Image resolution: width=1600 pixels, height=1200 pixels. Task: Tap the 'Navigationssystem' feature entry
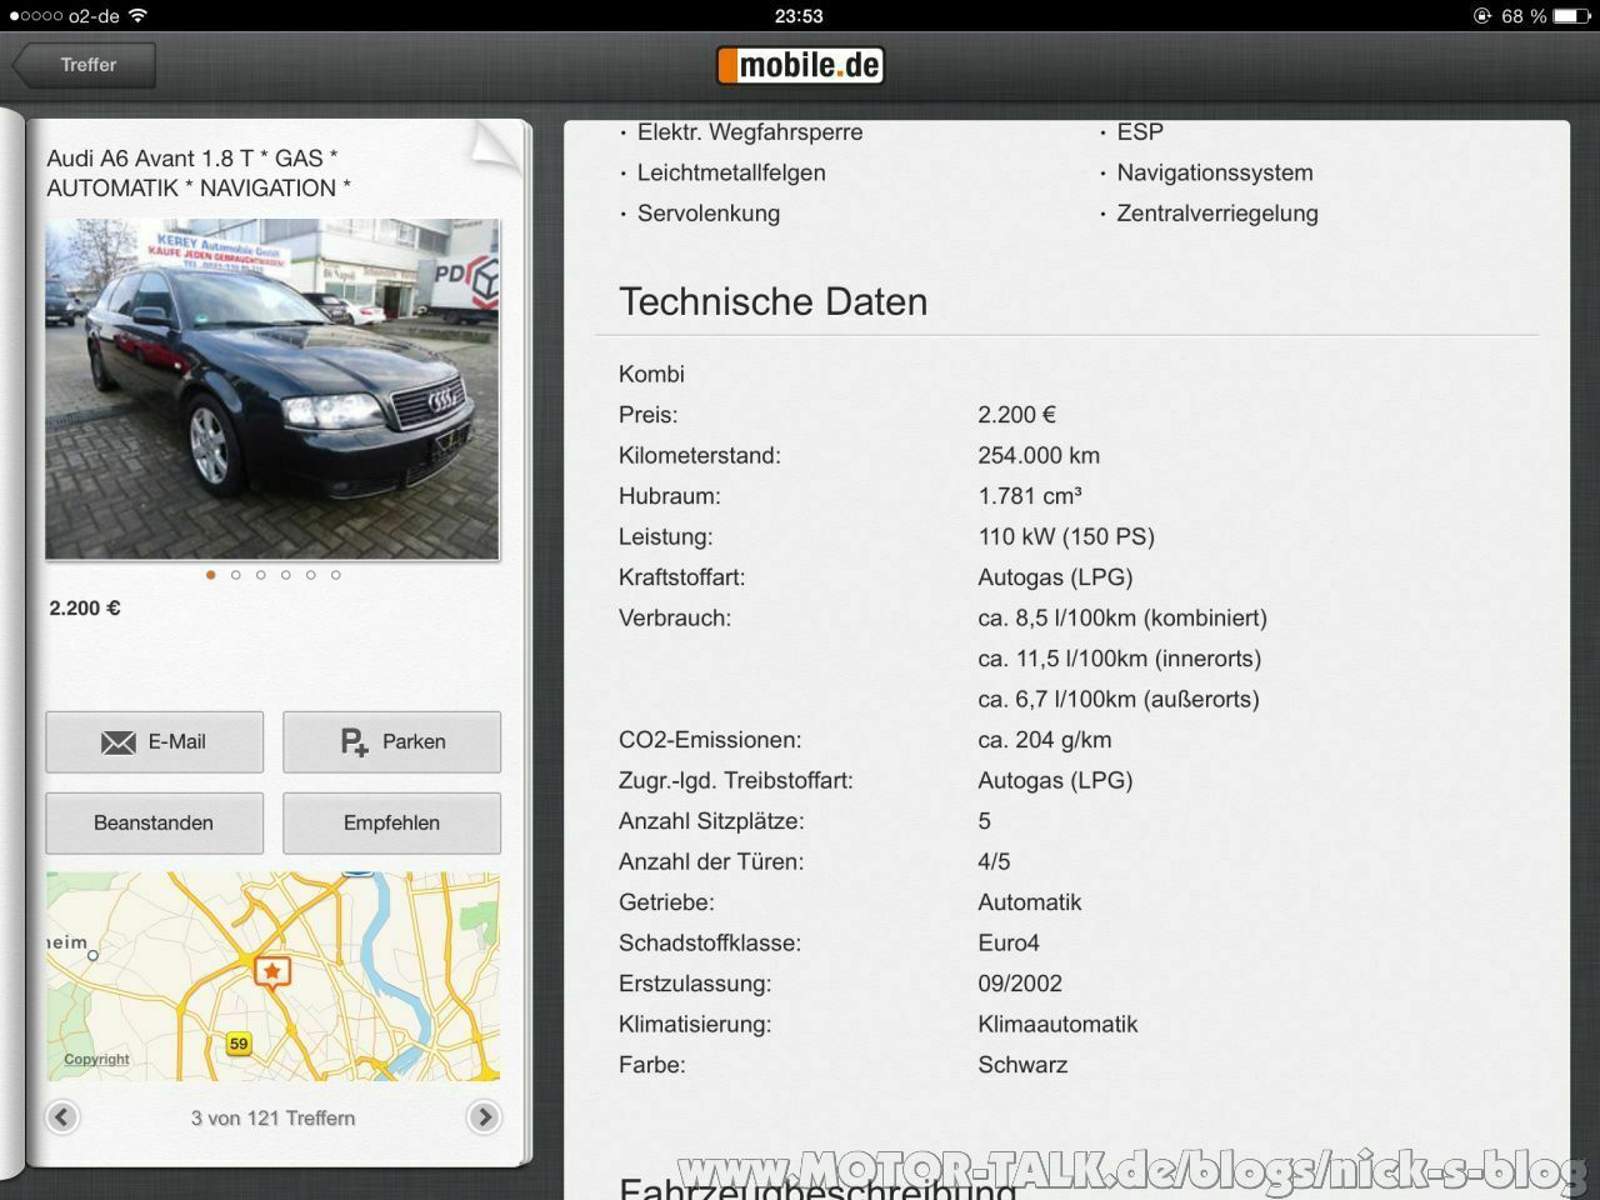tap(1215, 173)
